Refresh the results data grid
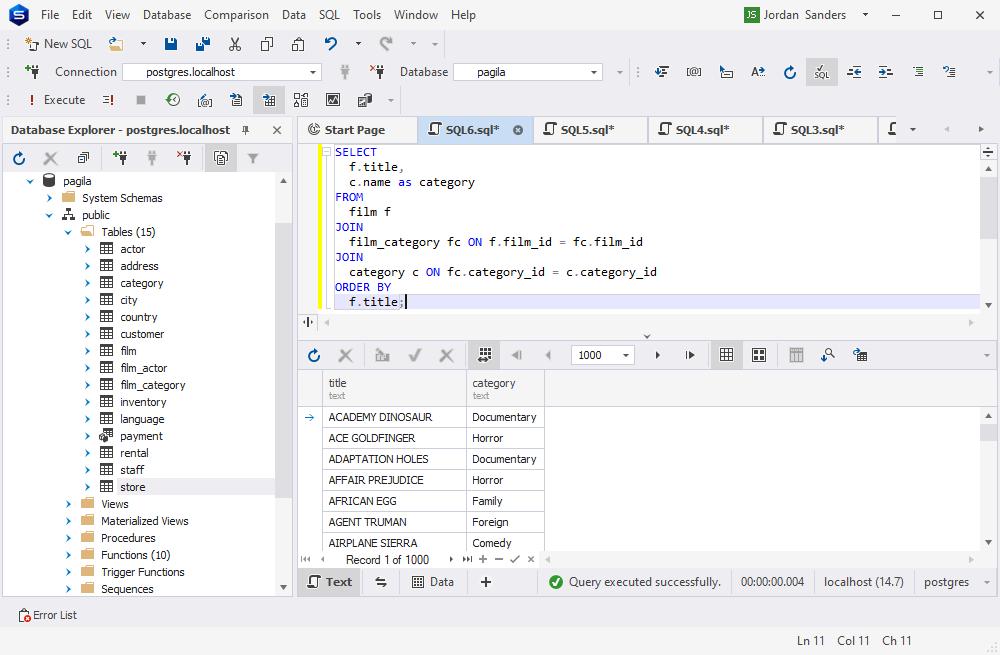The height and width of the screenshot is (655, 1000). point(313,355)
